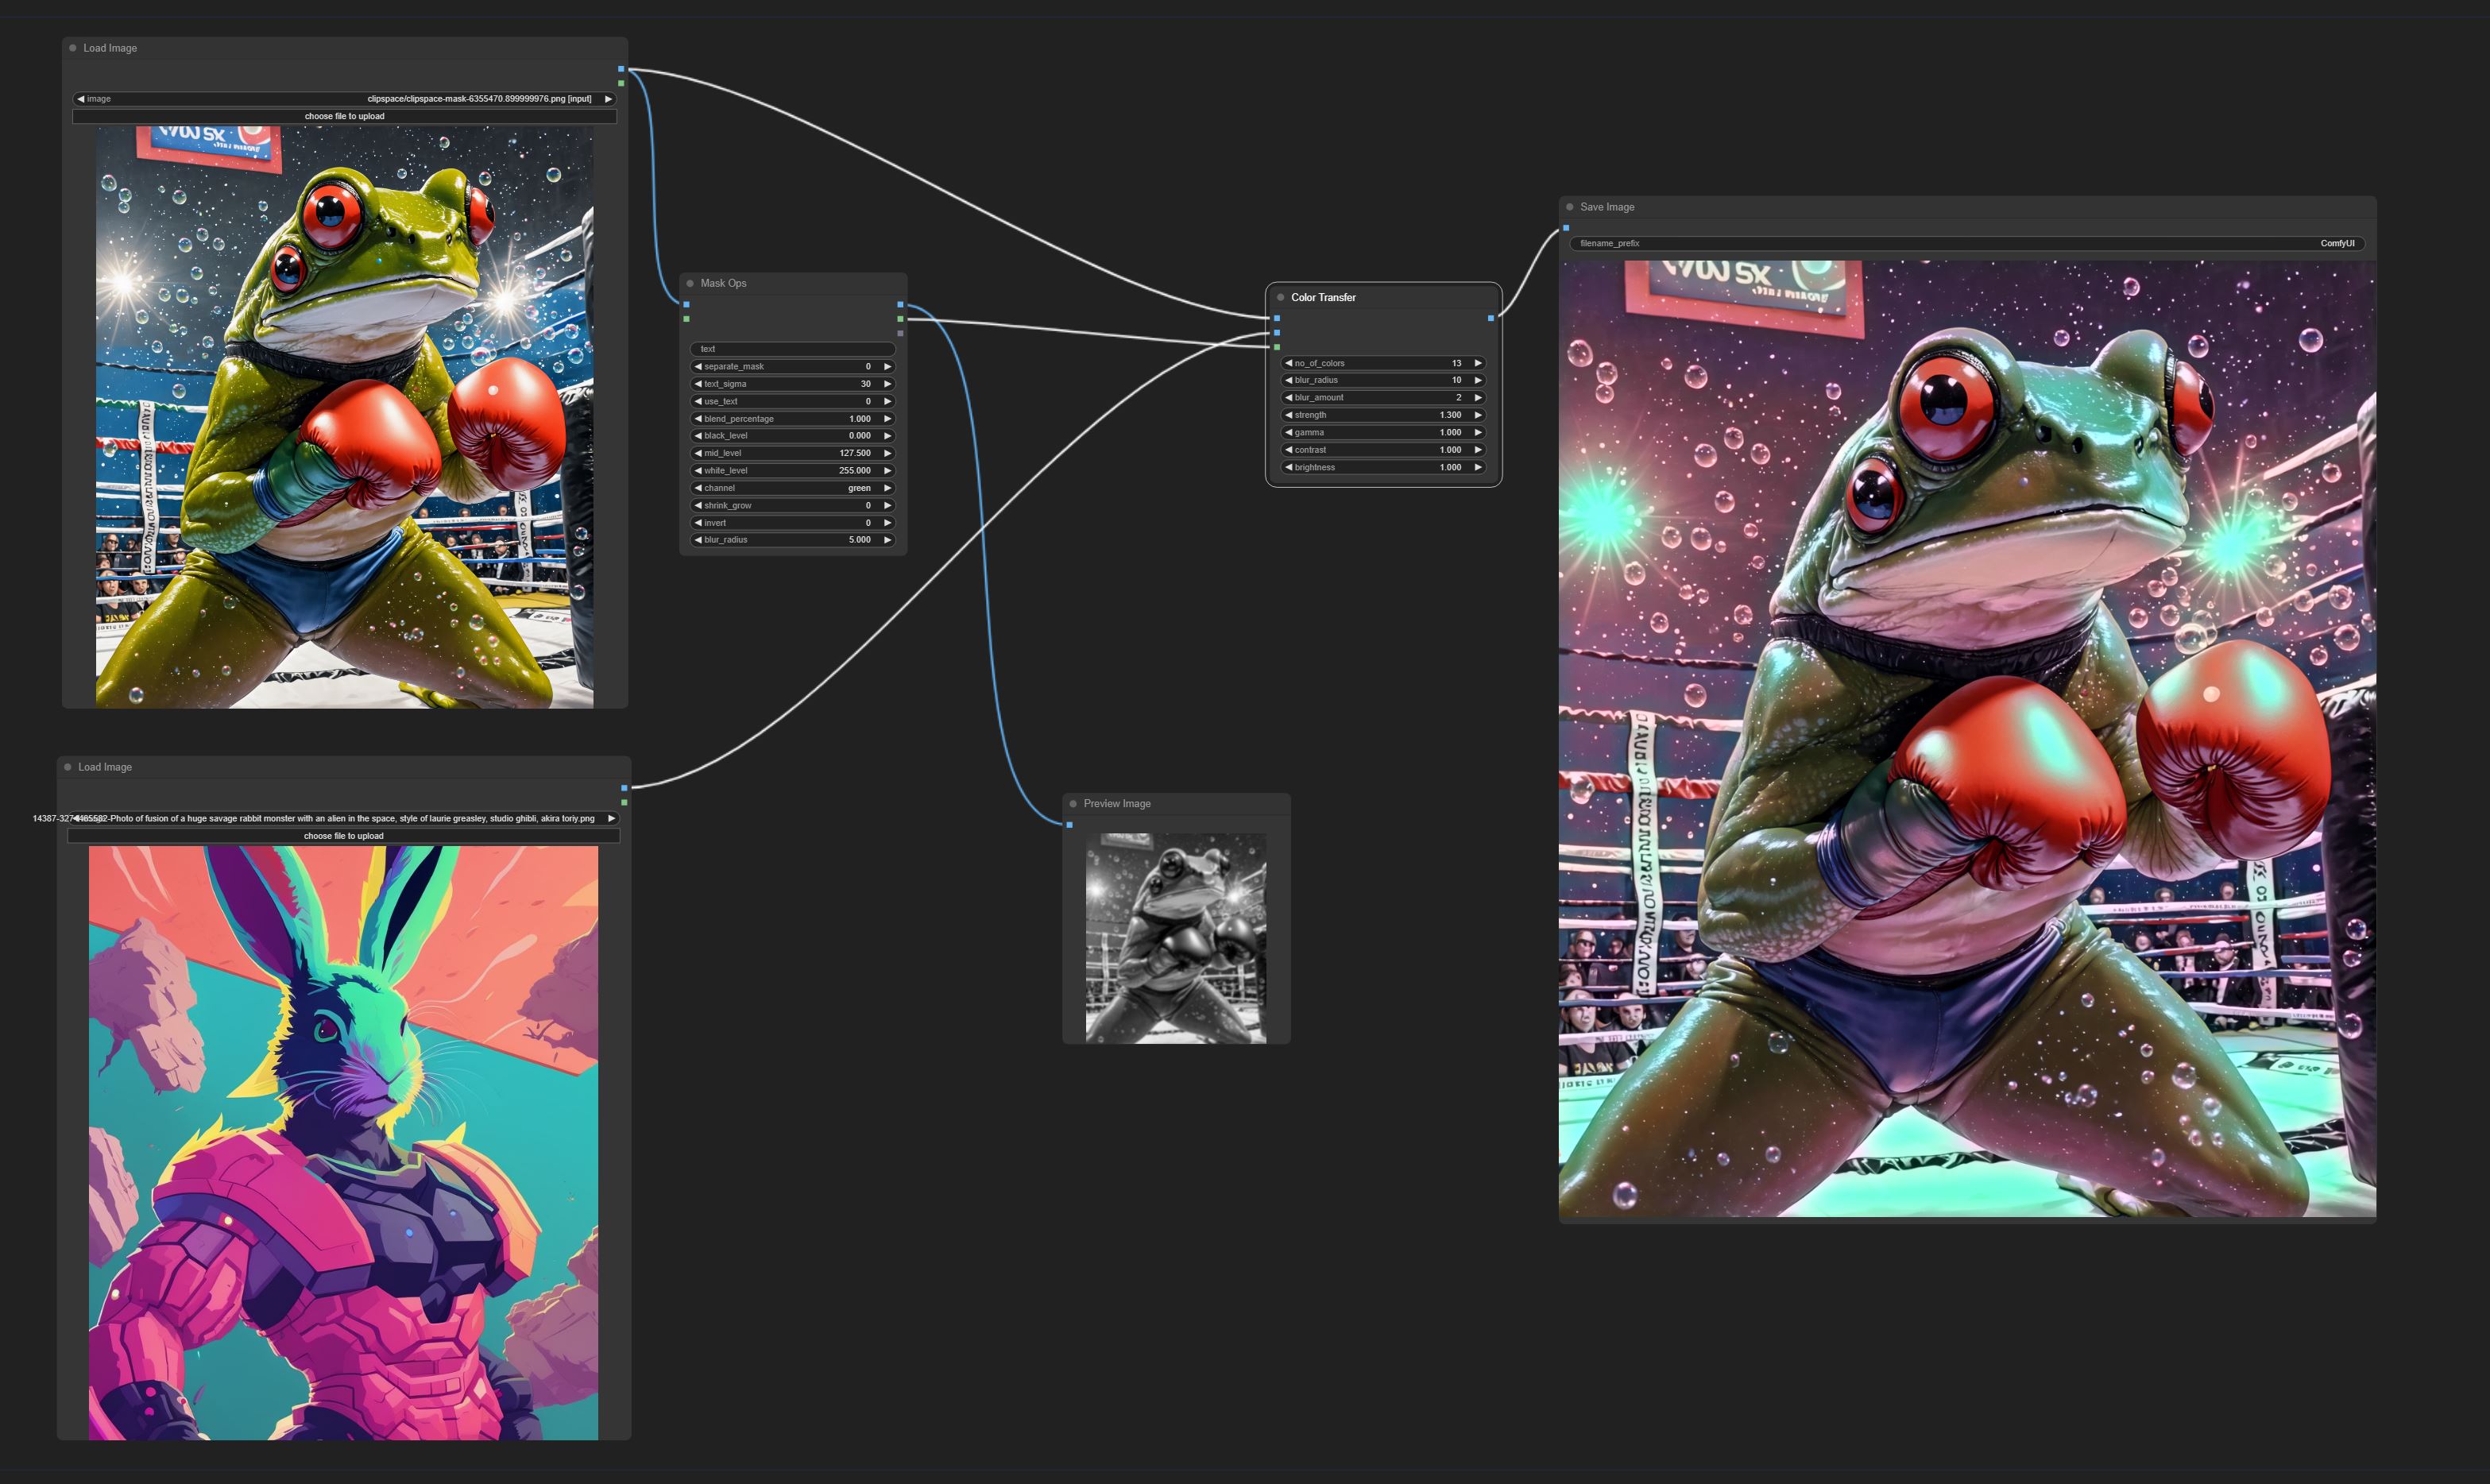The width and height of the screenshot is (2490, 1484).
Task: Click the grayscale frog thumbnail in Preview Image
Action: coord(1176,938)
